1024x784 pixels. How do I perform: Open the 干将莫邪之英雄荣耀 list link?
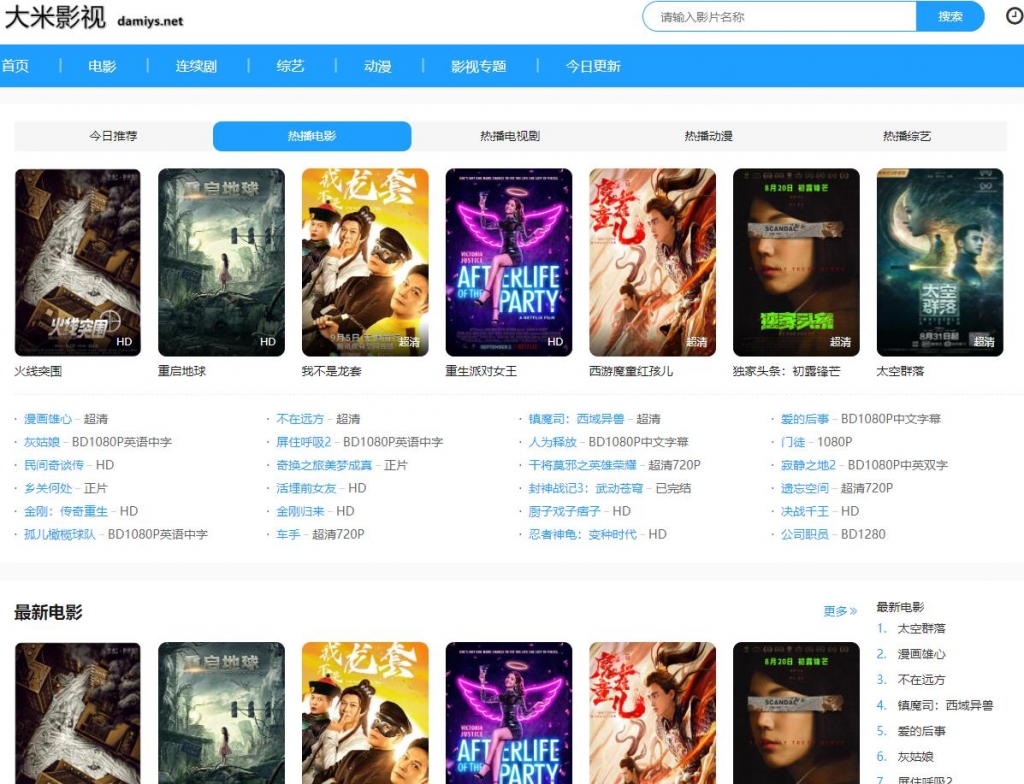[583, 465]
